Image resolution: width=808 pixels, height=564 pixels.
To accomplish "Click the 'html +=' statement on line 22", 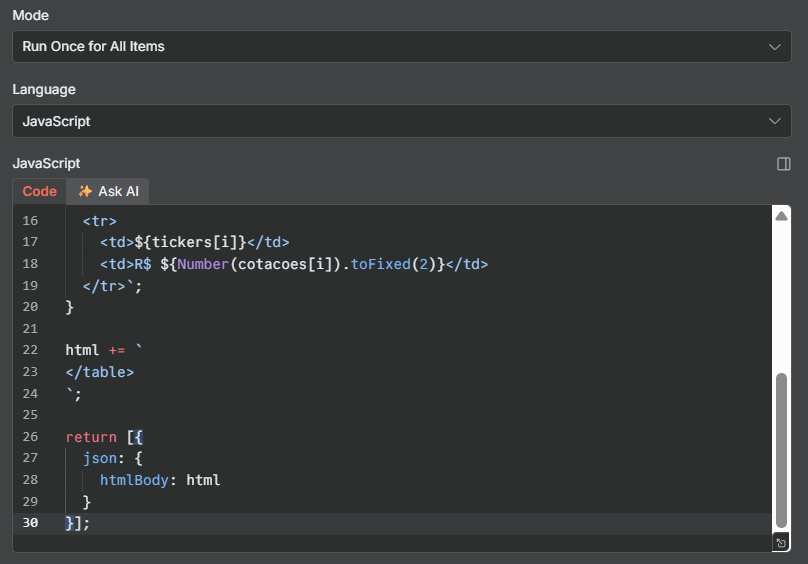I will (x=95, y=350).
